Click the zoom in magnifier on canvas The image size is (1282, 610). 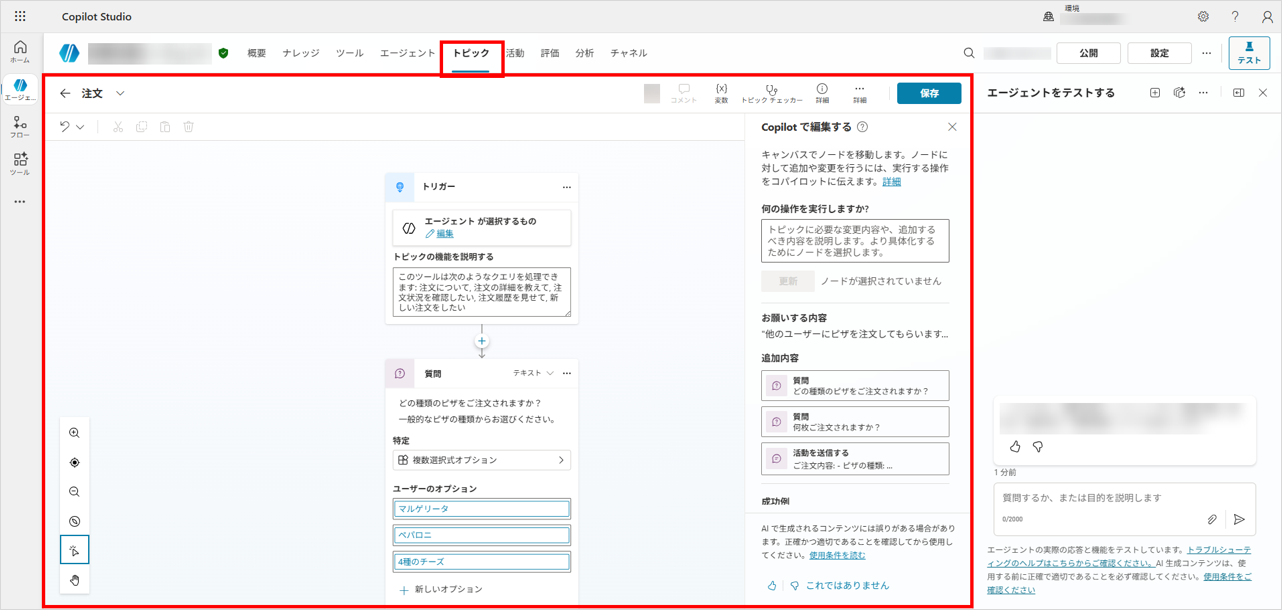pos(75,433)
